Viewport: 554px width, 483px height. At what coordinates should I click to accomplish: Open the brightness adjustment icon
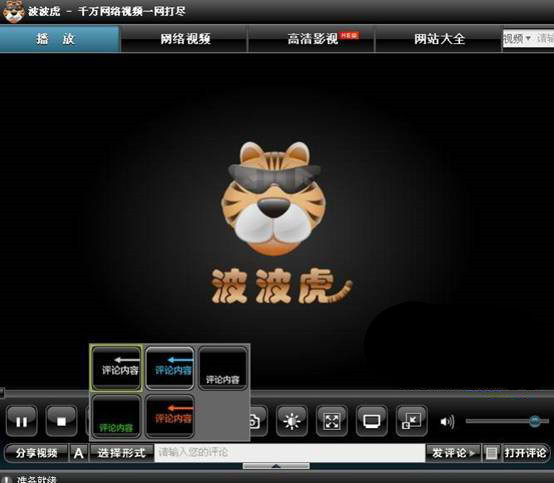tap(291, 421)
